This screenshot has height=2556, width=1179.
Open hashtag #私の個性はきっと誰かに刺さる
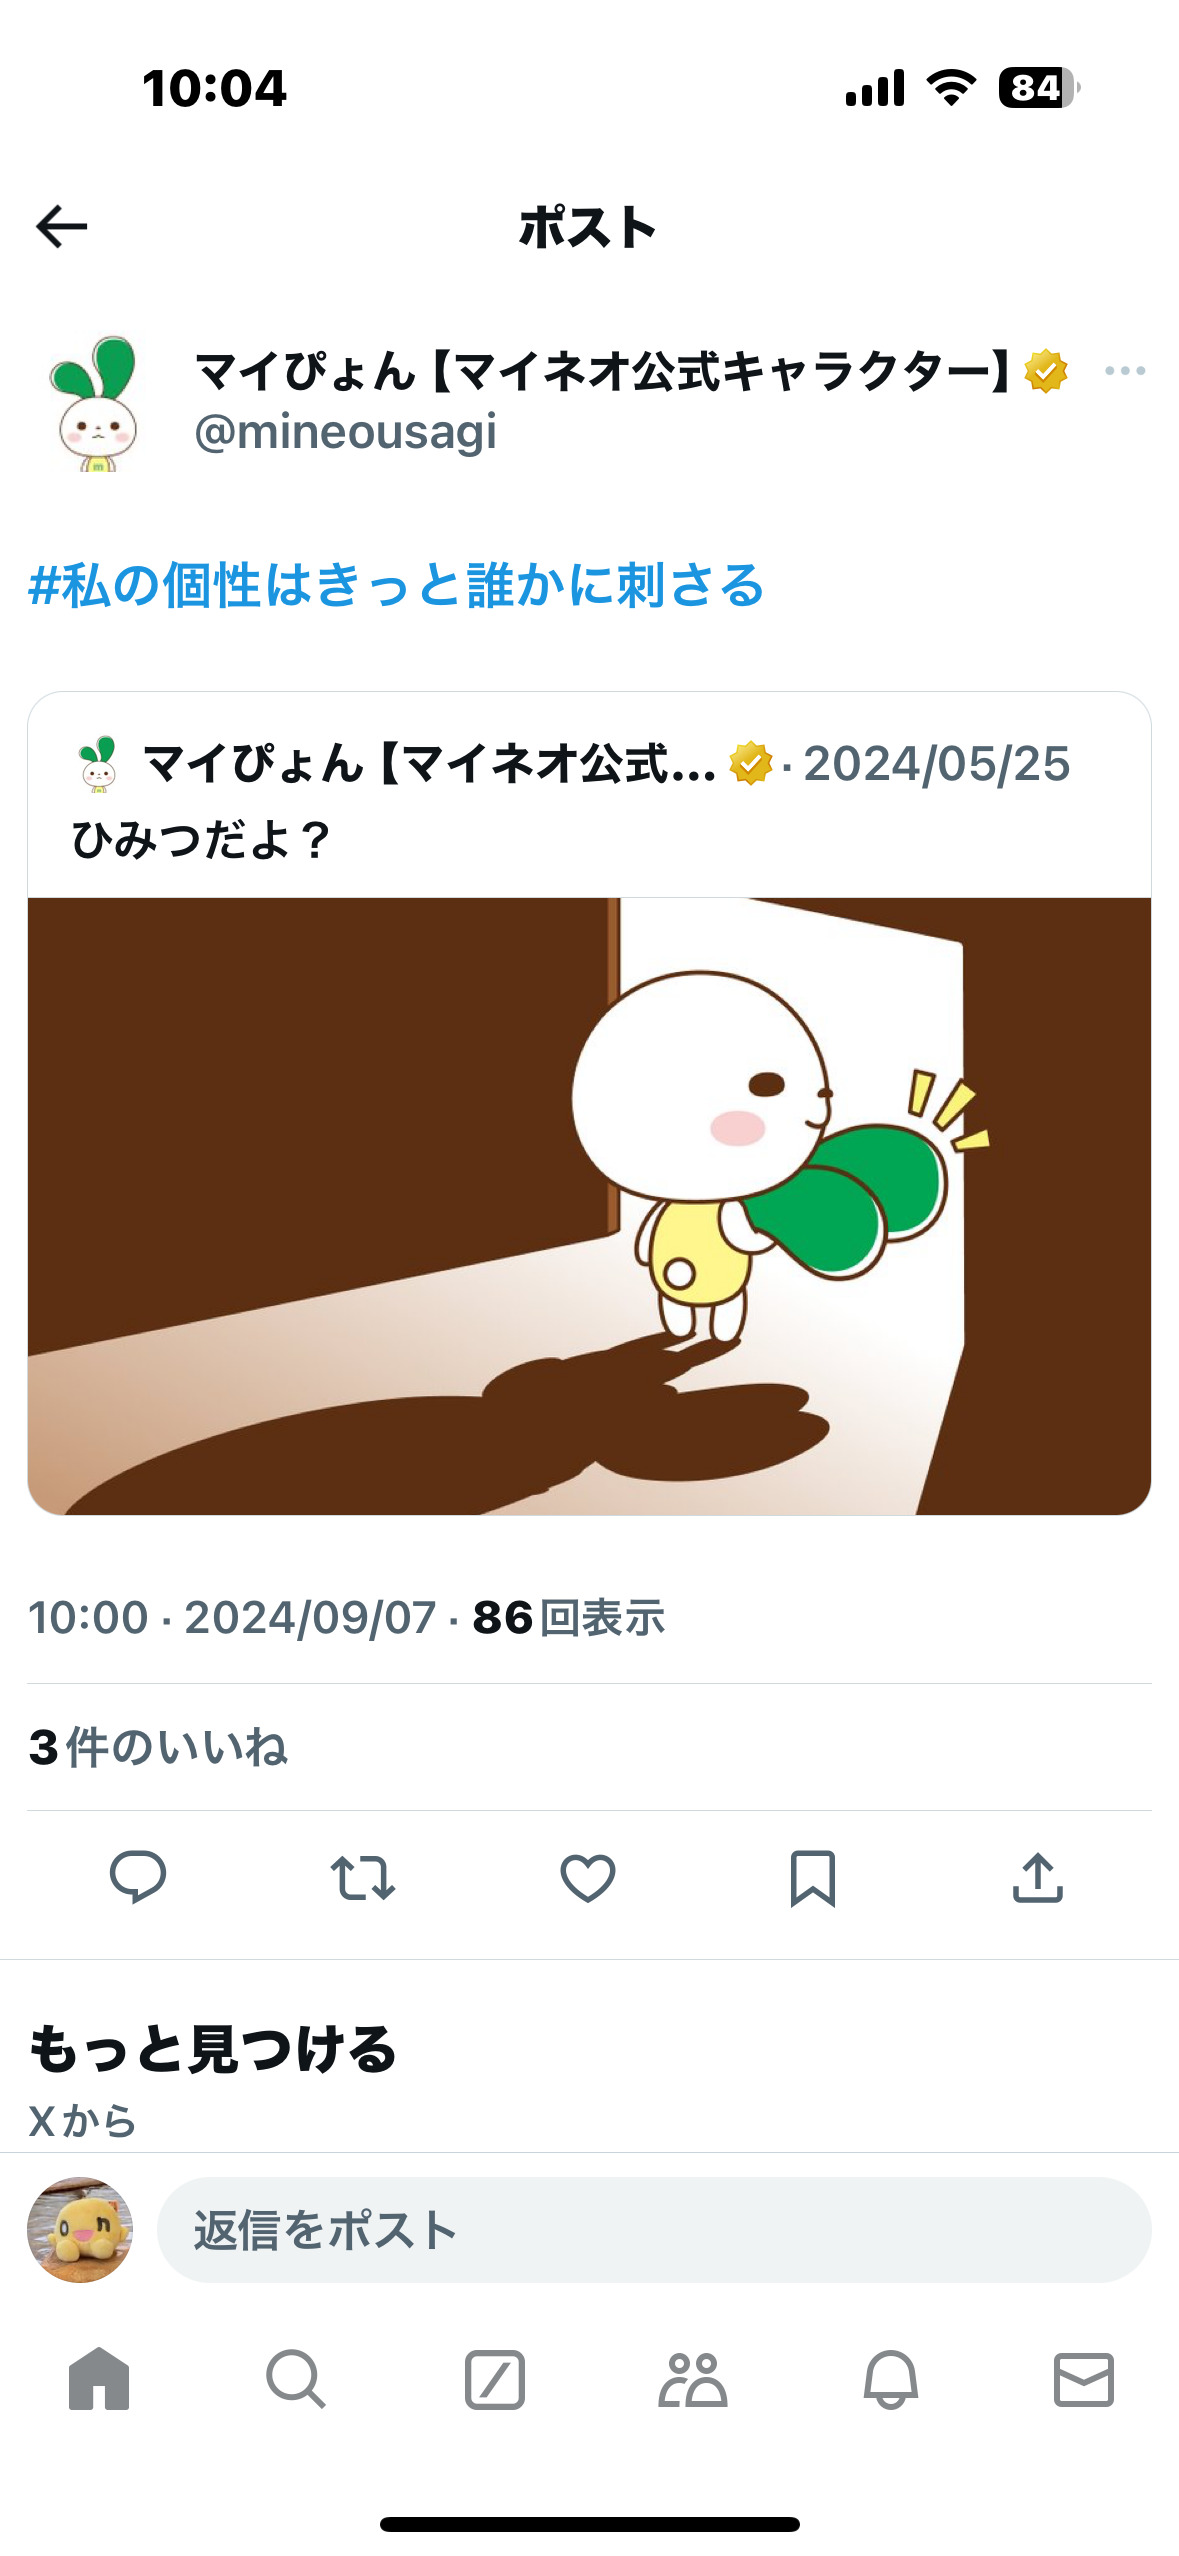click(x=396, y=585)
